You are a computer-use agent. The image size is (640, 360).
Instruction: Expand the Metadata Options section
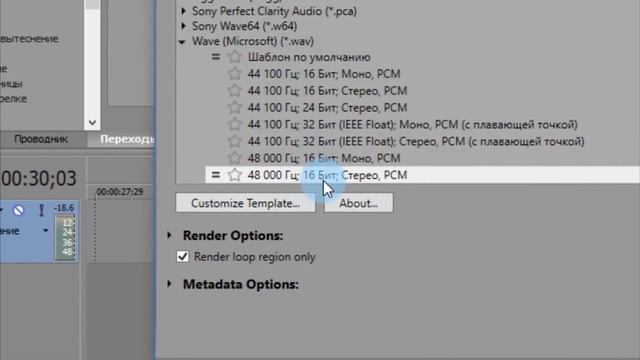point(170,284)
